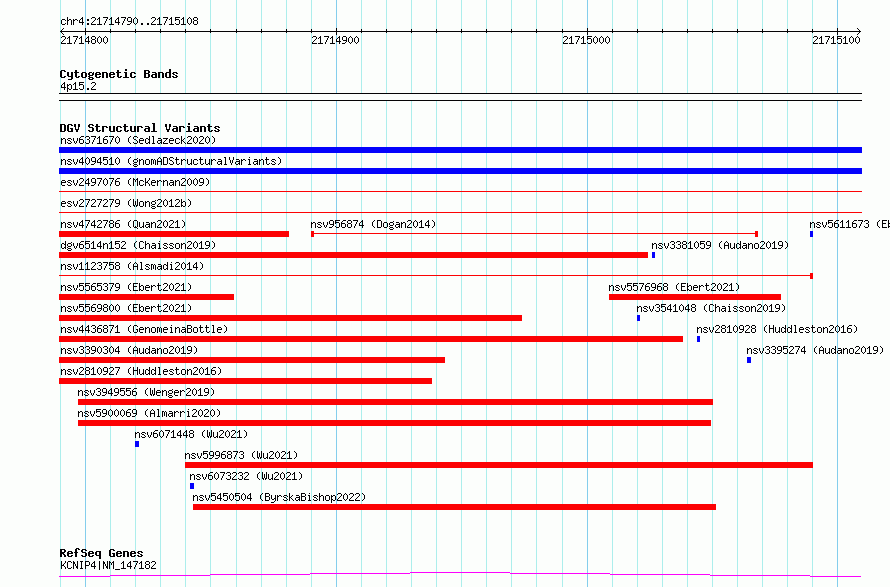
Task: Click the RefSeq Genes track title
Action: coord(101,553)
